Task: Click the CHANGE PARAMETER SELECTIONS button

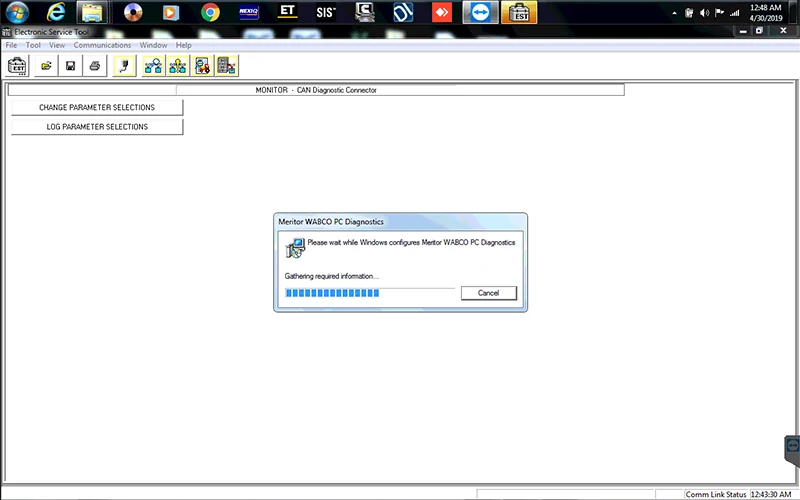Action: point(97,108)
